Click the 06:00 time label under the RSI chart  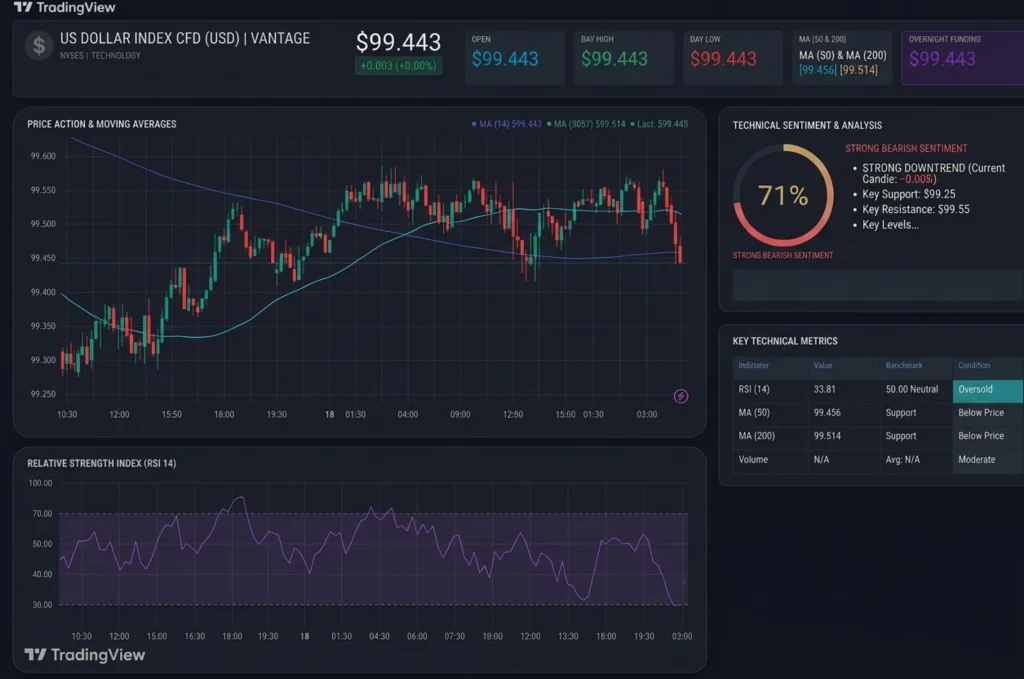point(417,637)
